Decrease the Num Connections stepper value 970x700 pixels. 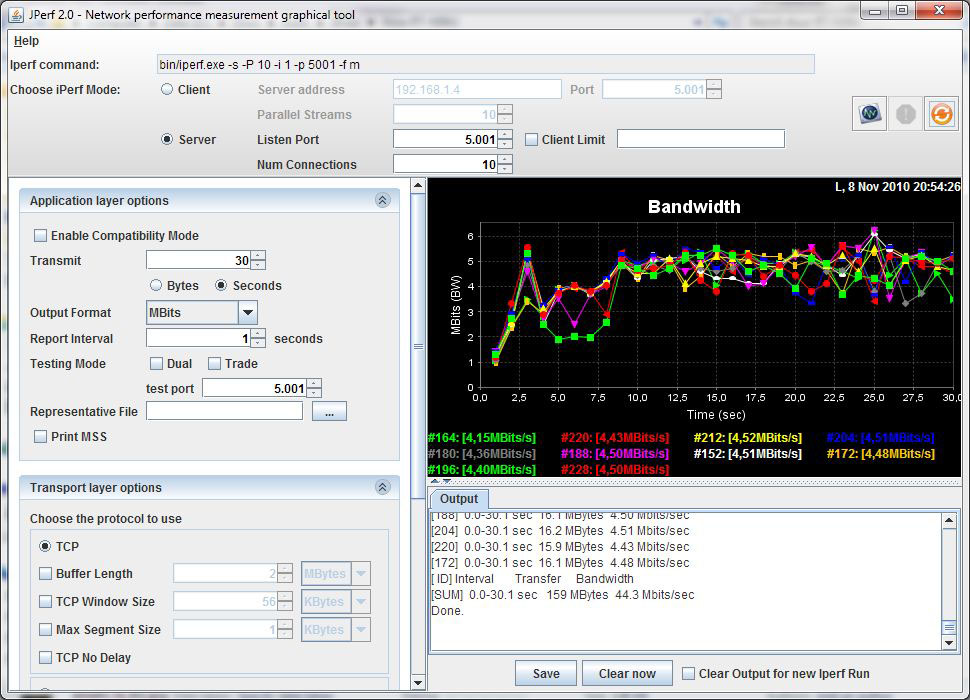coord(505,169)
